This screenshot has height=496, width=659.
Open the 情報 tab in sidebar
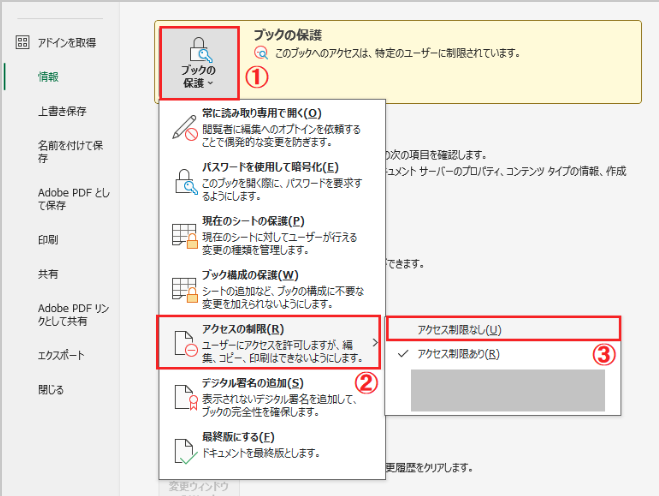[x=49, y=74]
